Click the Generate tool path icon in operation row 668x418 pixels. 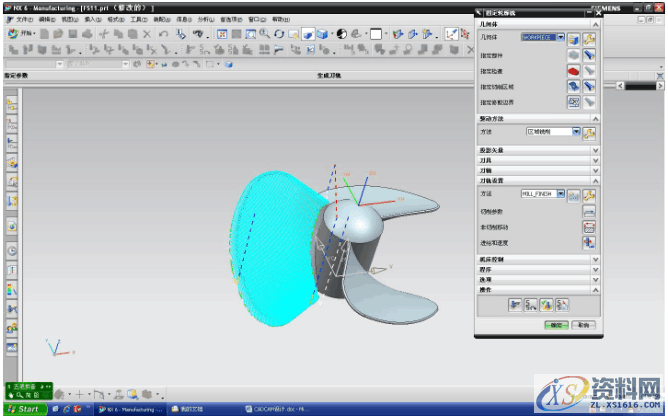click(x=513, y=305)
